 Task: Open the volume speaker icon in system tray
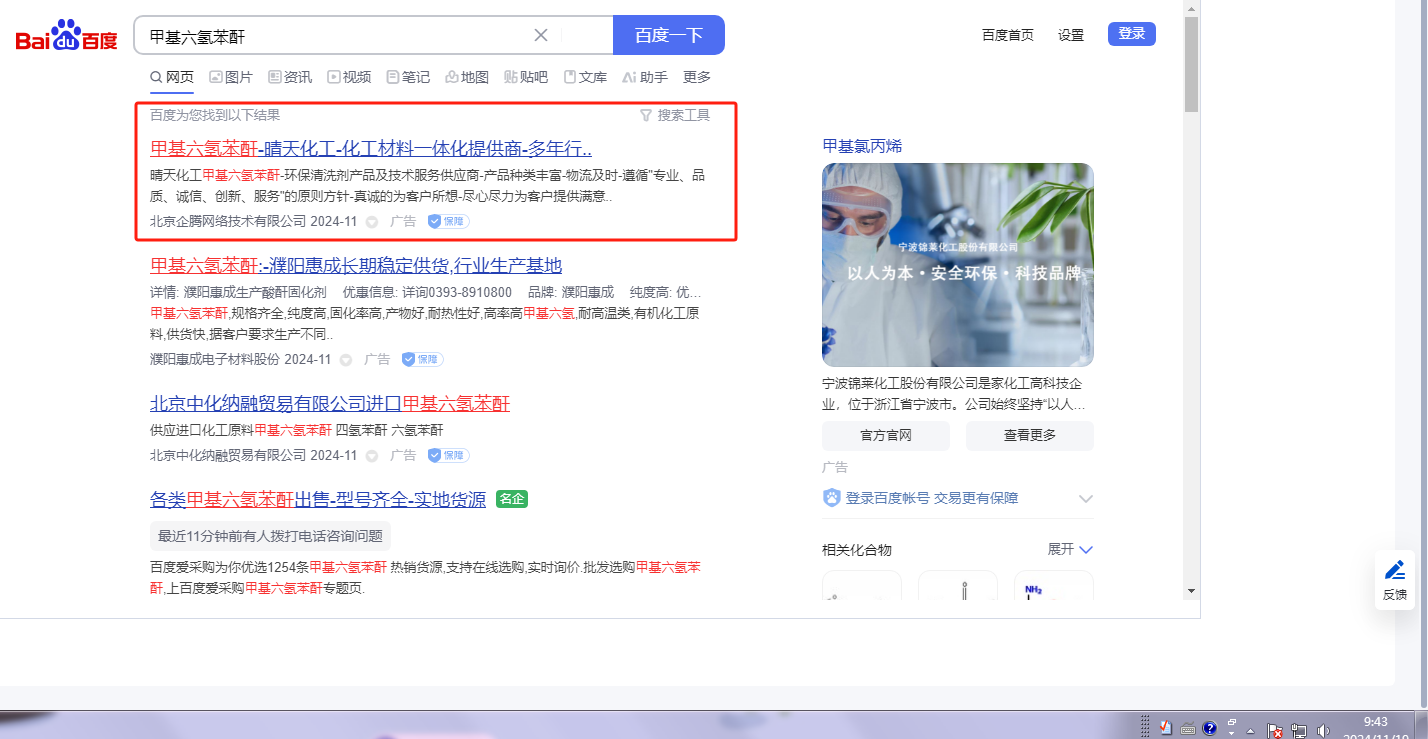pos(1324,729)
